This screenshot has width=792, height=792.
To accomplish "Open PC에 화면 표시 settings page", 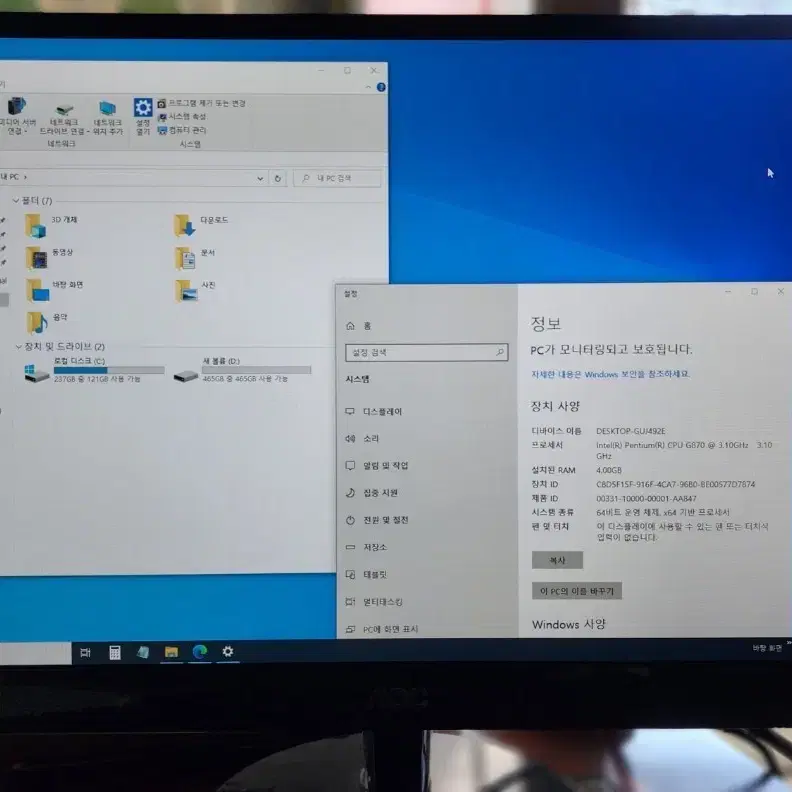I will click(x=382, y=629).
